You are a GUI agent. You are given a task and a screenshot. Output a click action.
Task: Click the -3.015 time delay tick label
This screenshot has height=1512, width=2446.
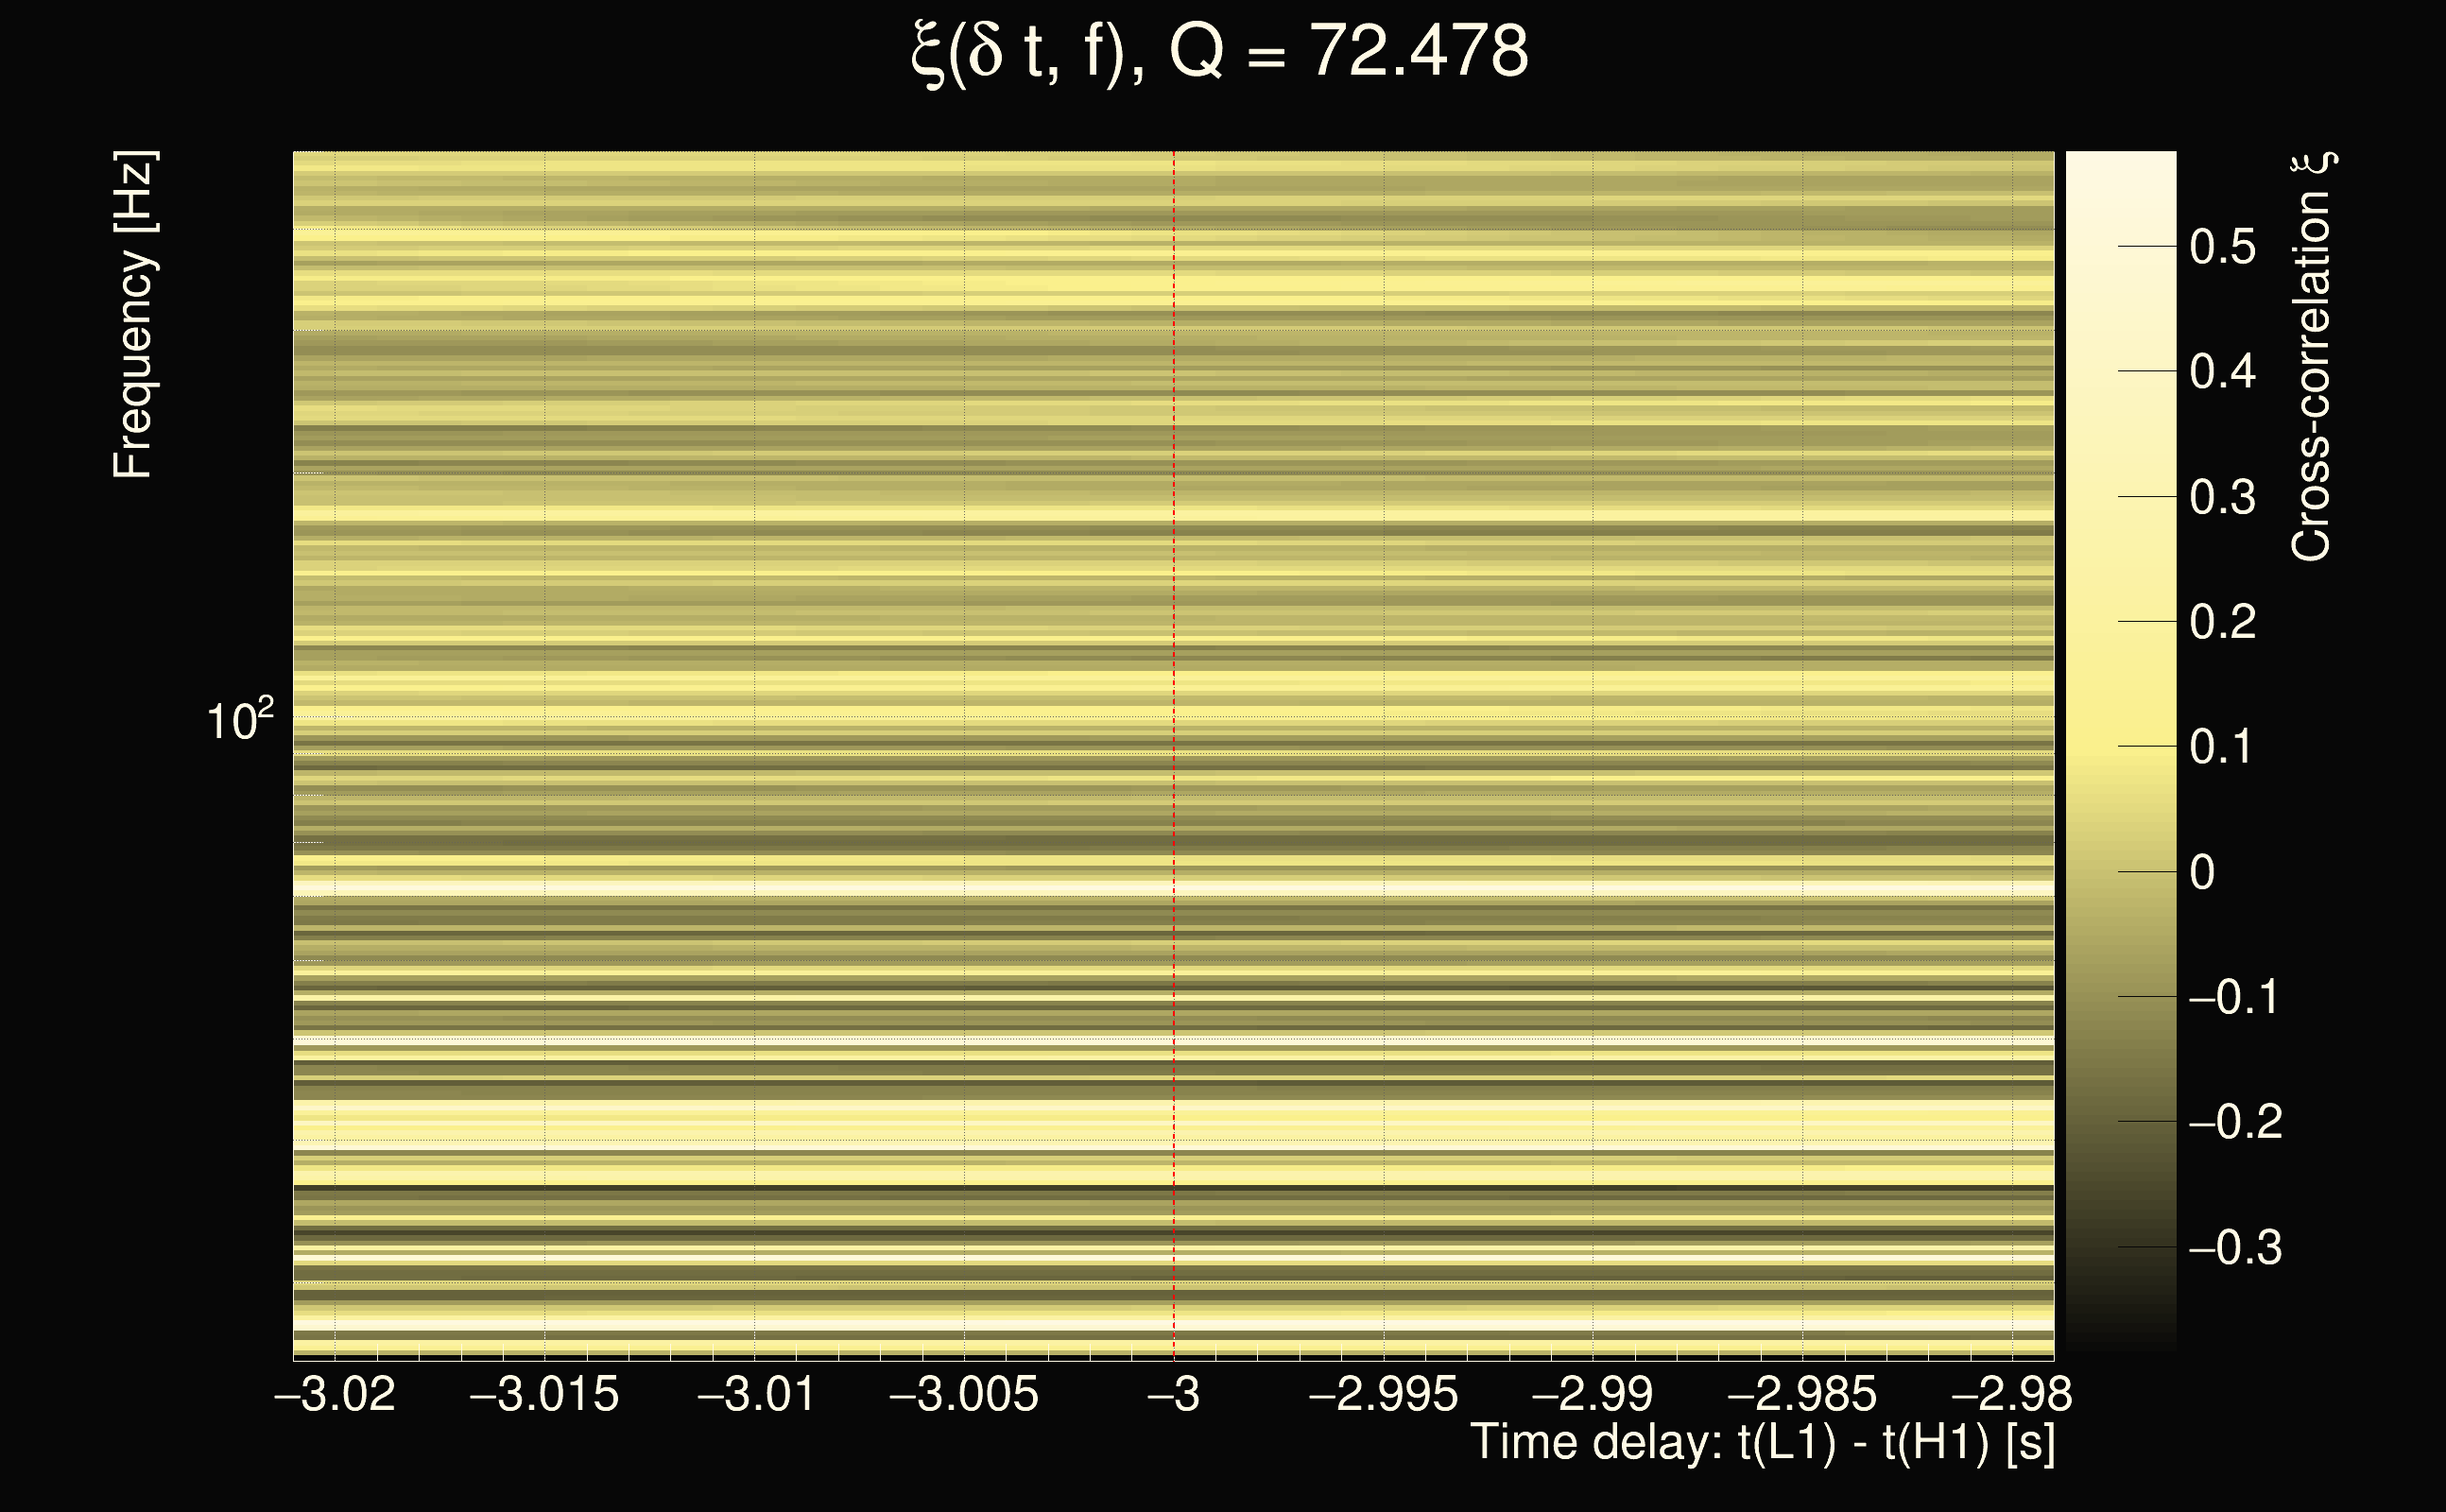tap(544, 1394)
